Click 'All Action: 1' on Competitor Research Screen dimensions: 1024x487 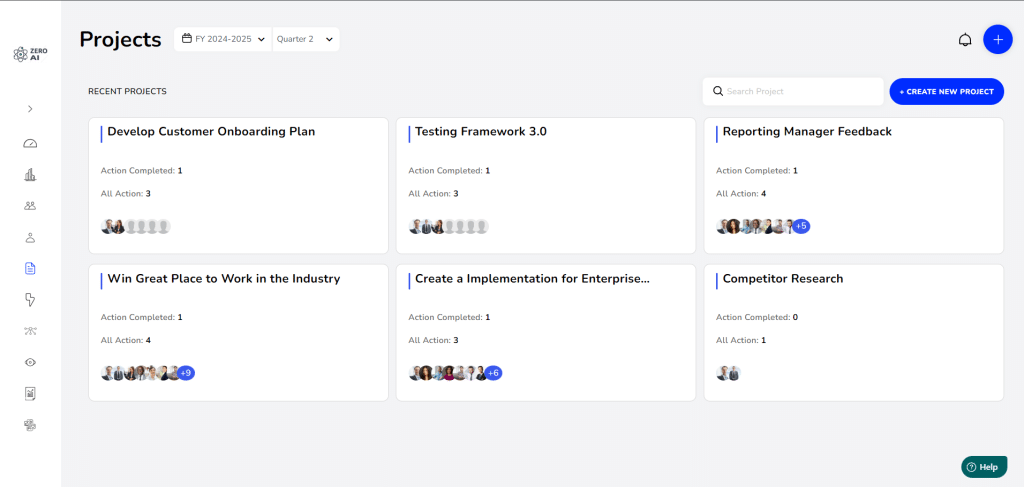click(x=741, y=340)
